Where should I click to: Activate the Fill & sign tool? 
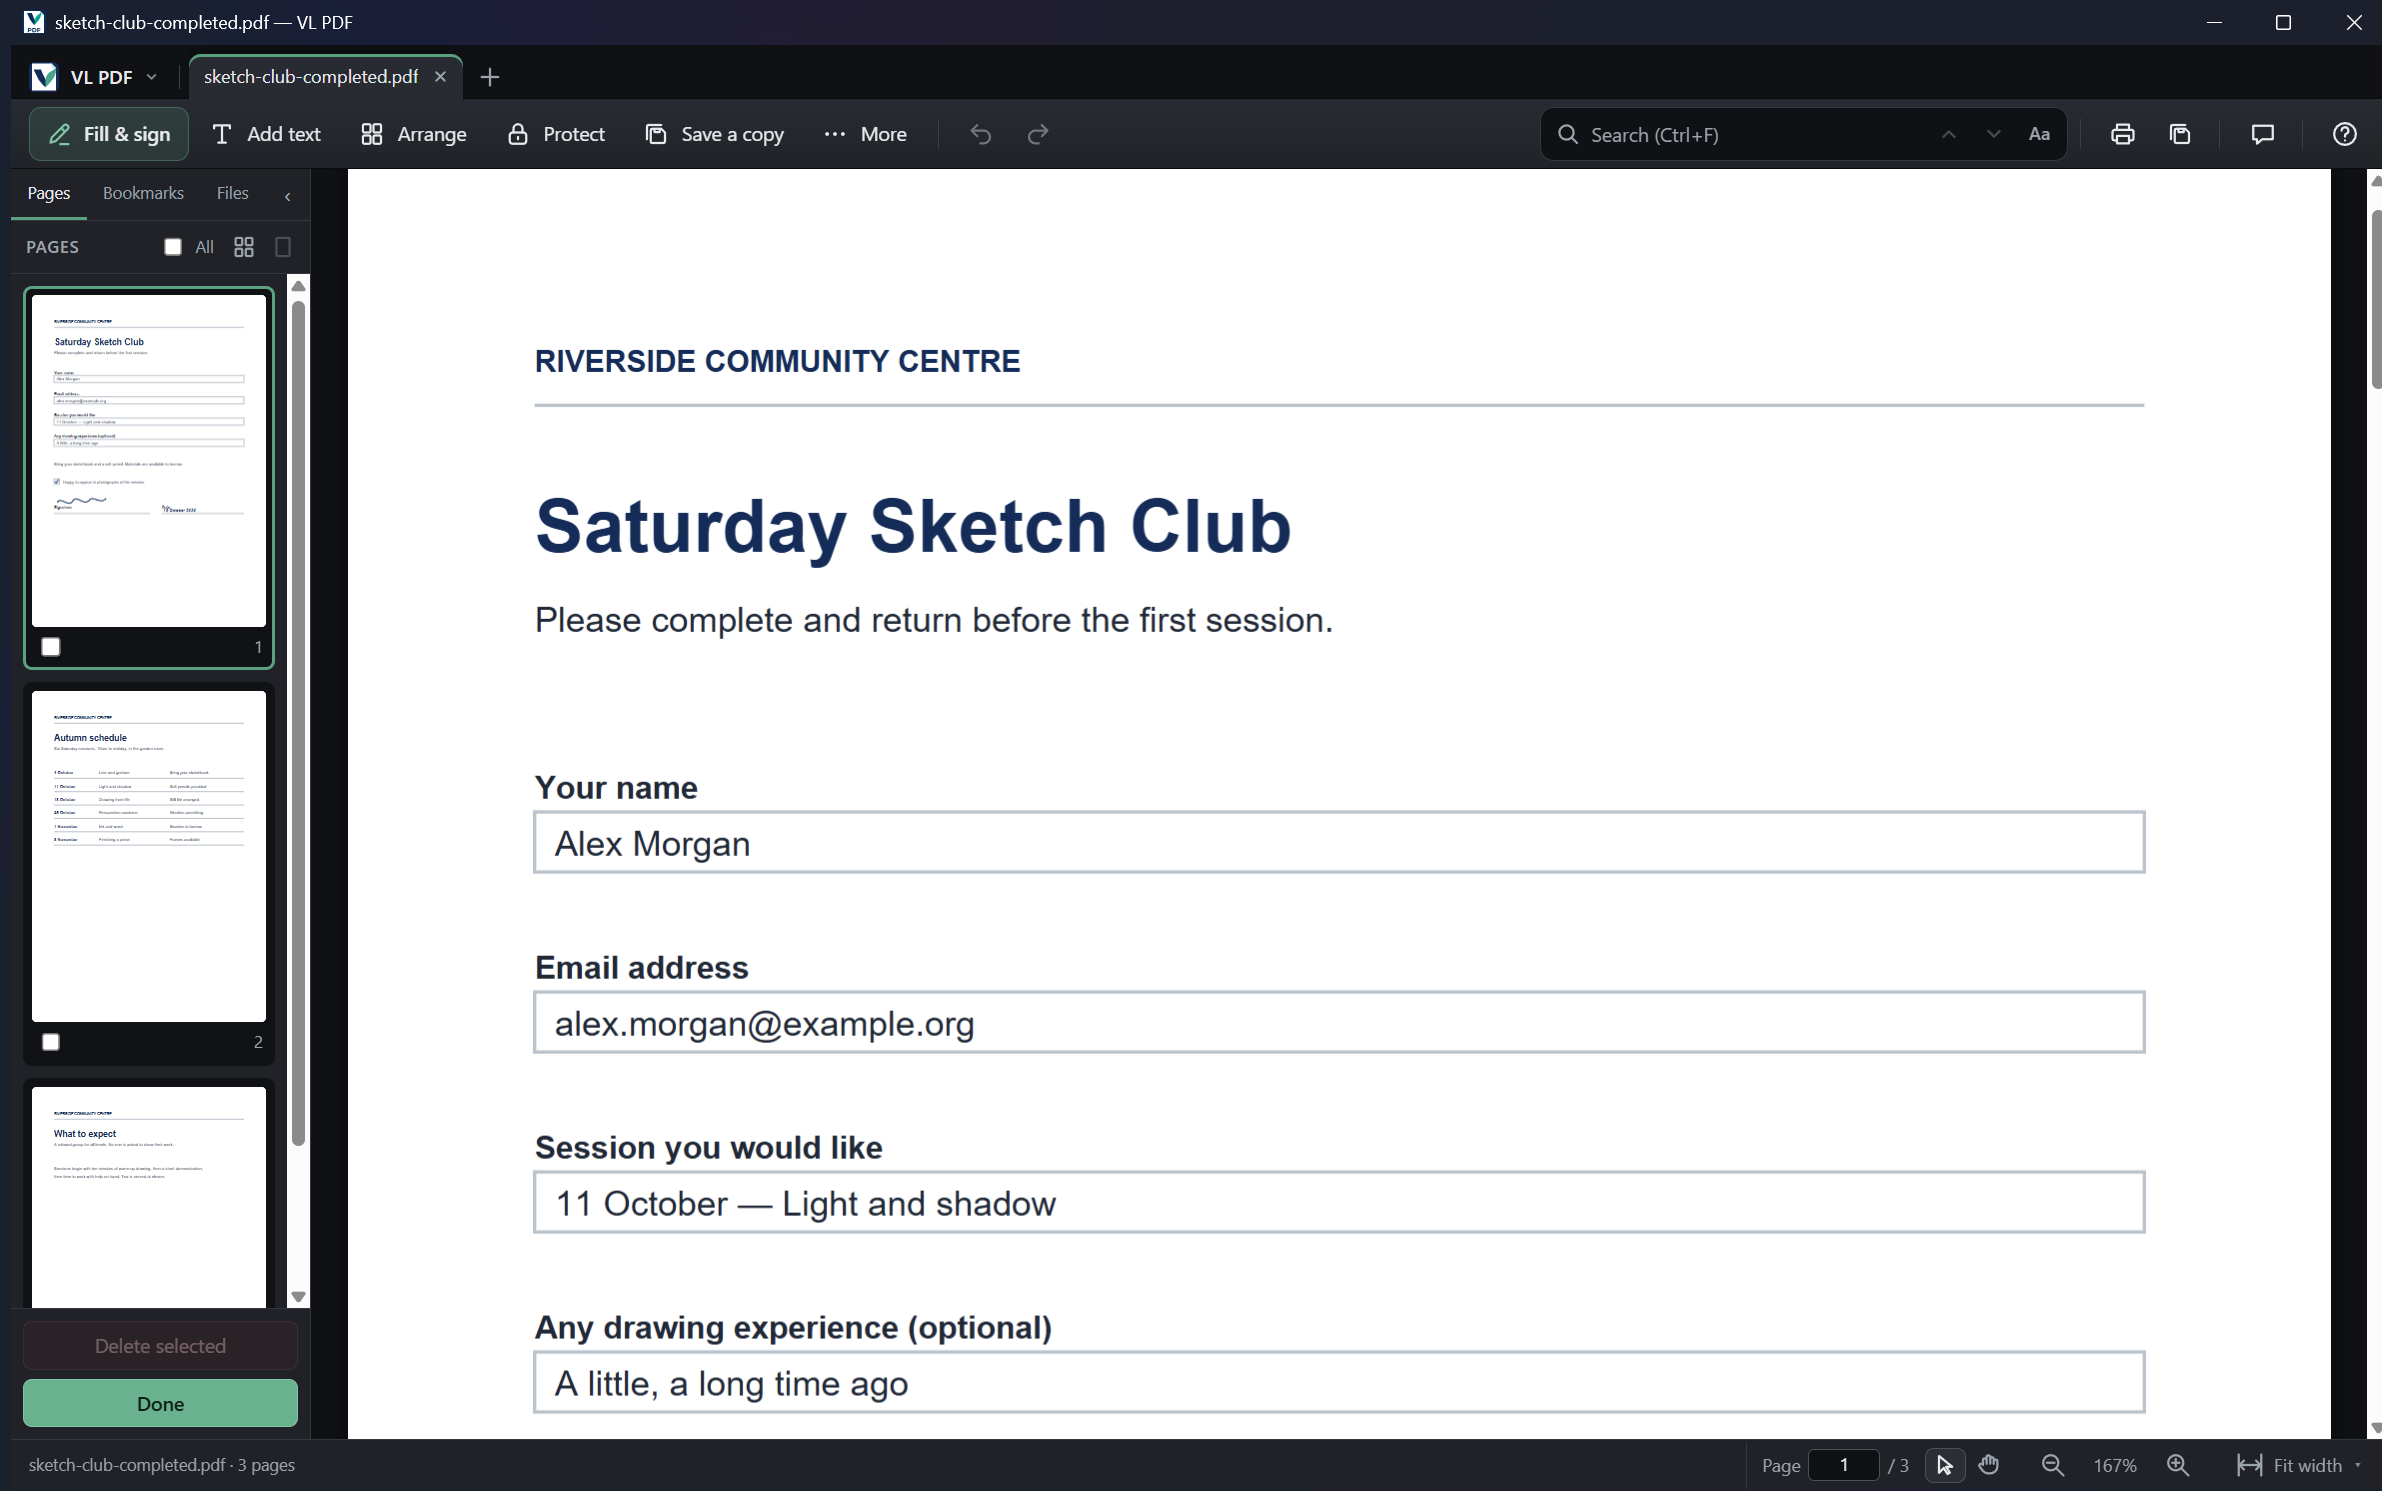pos(109,134)
